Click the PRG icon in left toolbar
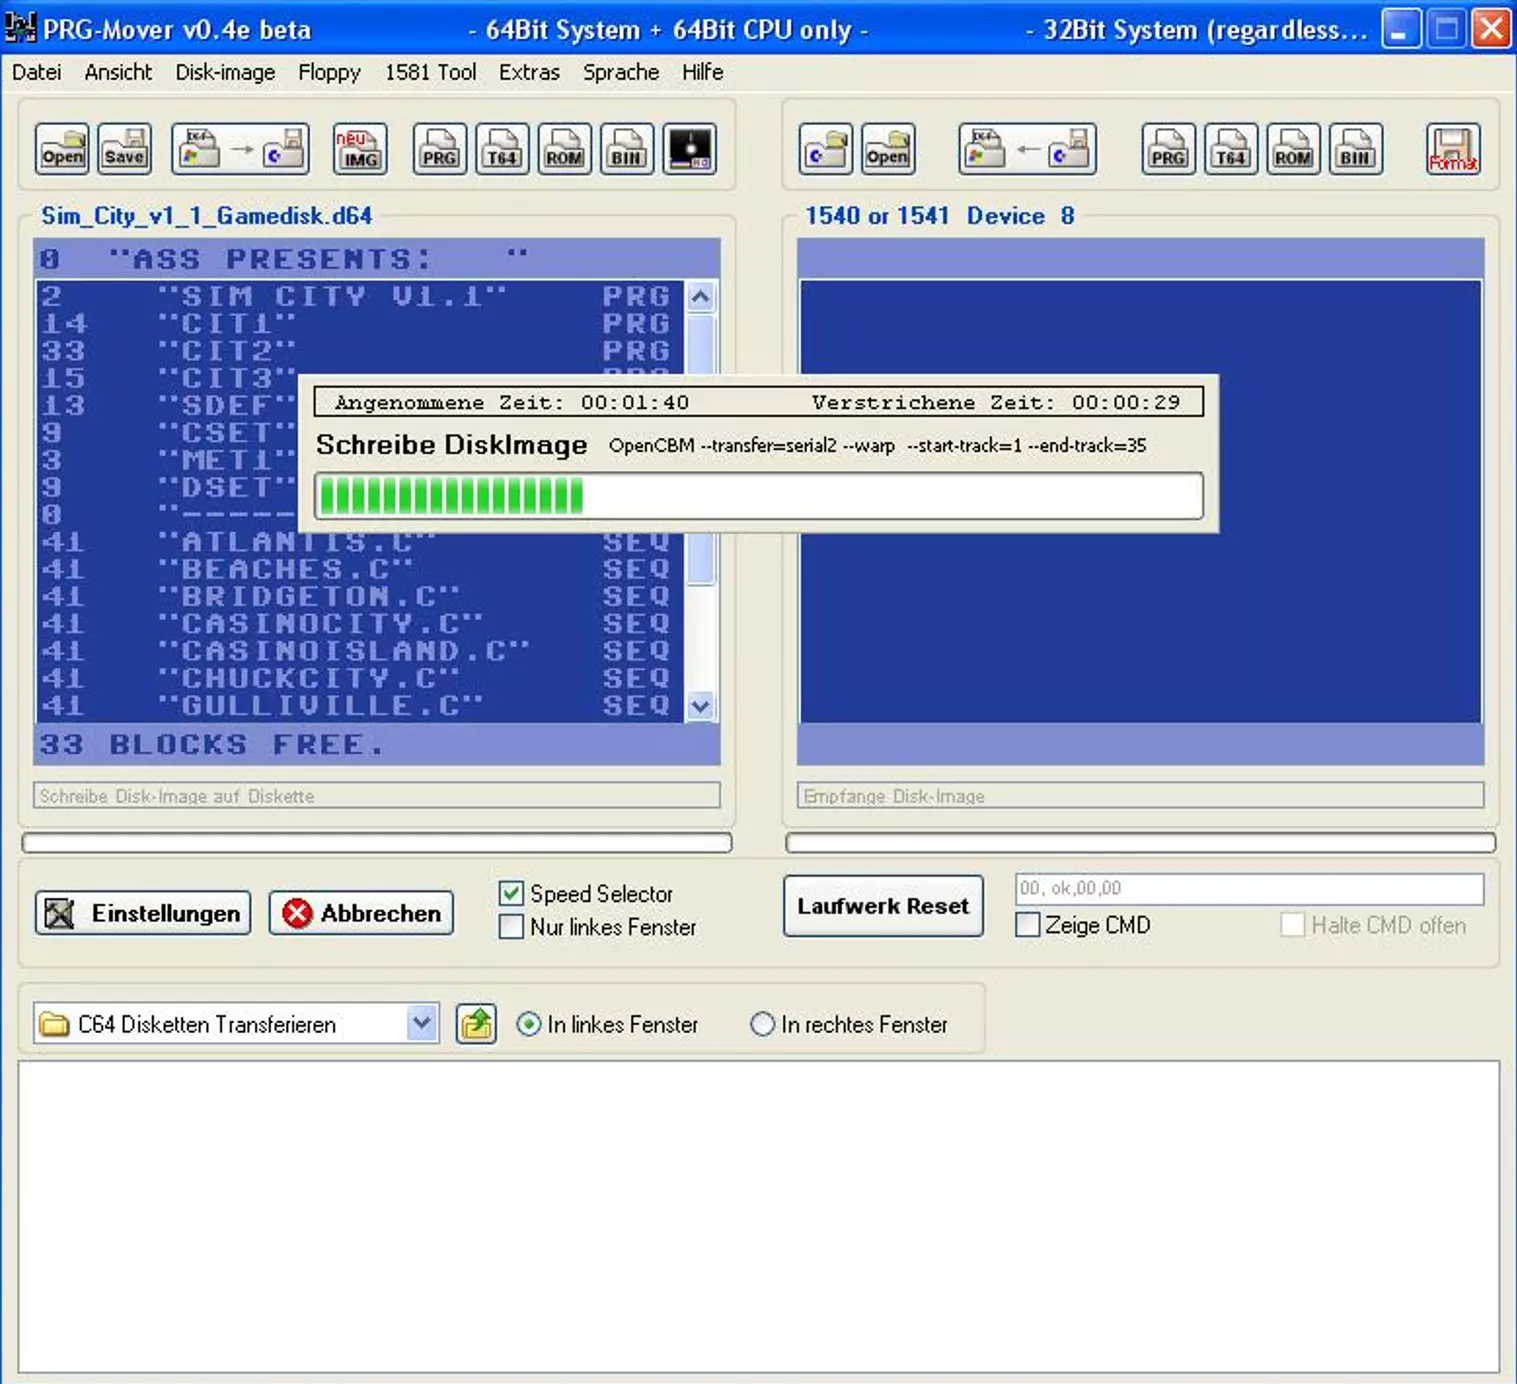 [x=439, y=150]
